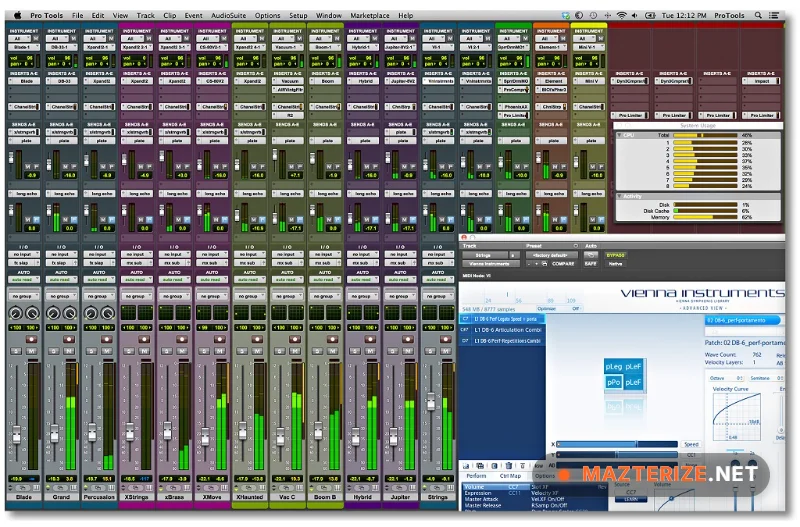Toggle the SAFE button in plug-in header
Screen dimensions: 800x527
click(591, 264)
